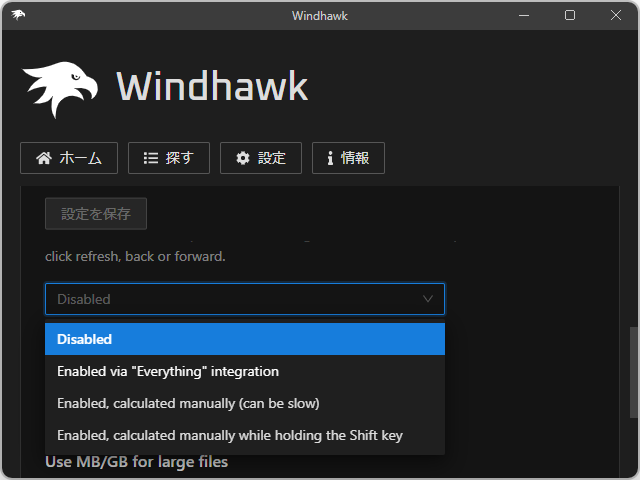The image size is (640, 480).
Task: Click the "click refresh, back or forward." text
Action: tap(135, 257)
